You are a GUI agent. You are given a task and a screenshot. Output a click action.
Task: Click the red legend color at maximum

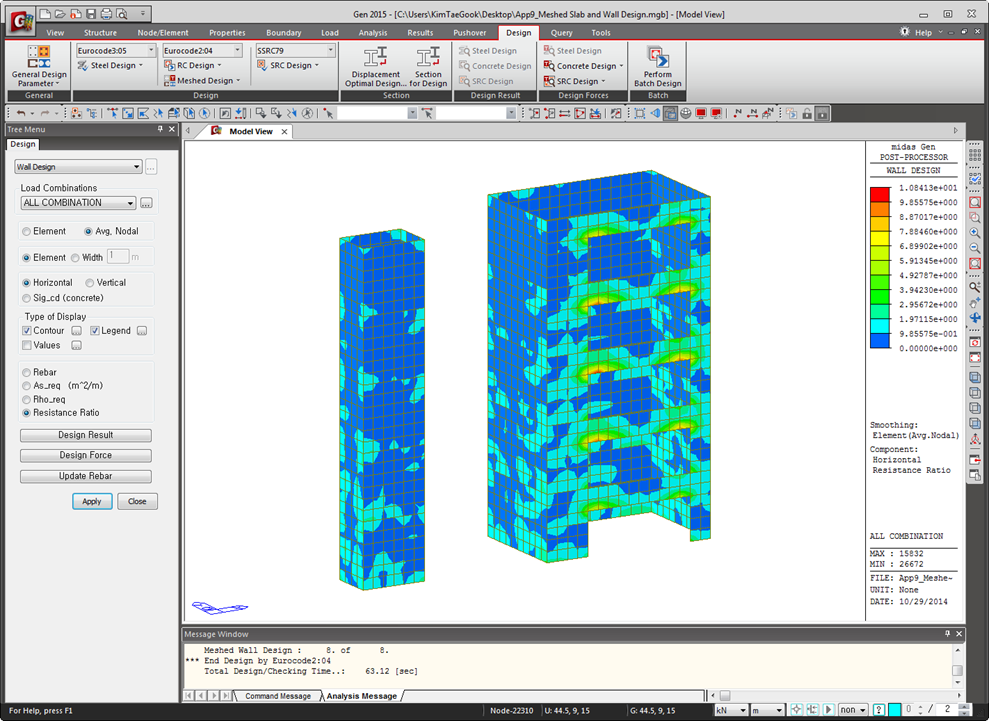coord(880,194)
